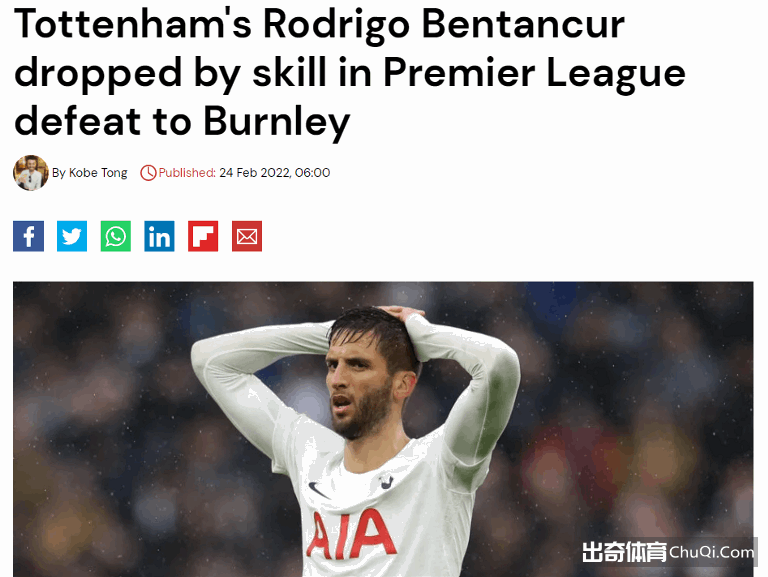The width and height of the screenshot is (768, 577).
Task: Open the author's round avatar photo
Action: coord(31,173)
